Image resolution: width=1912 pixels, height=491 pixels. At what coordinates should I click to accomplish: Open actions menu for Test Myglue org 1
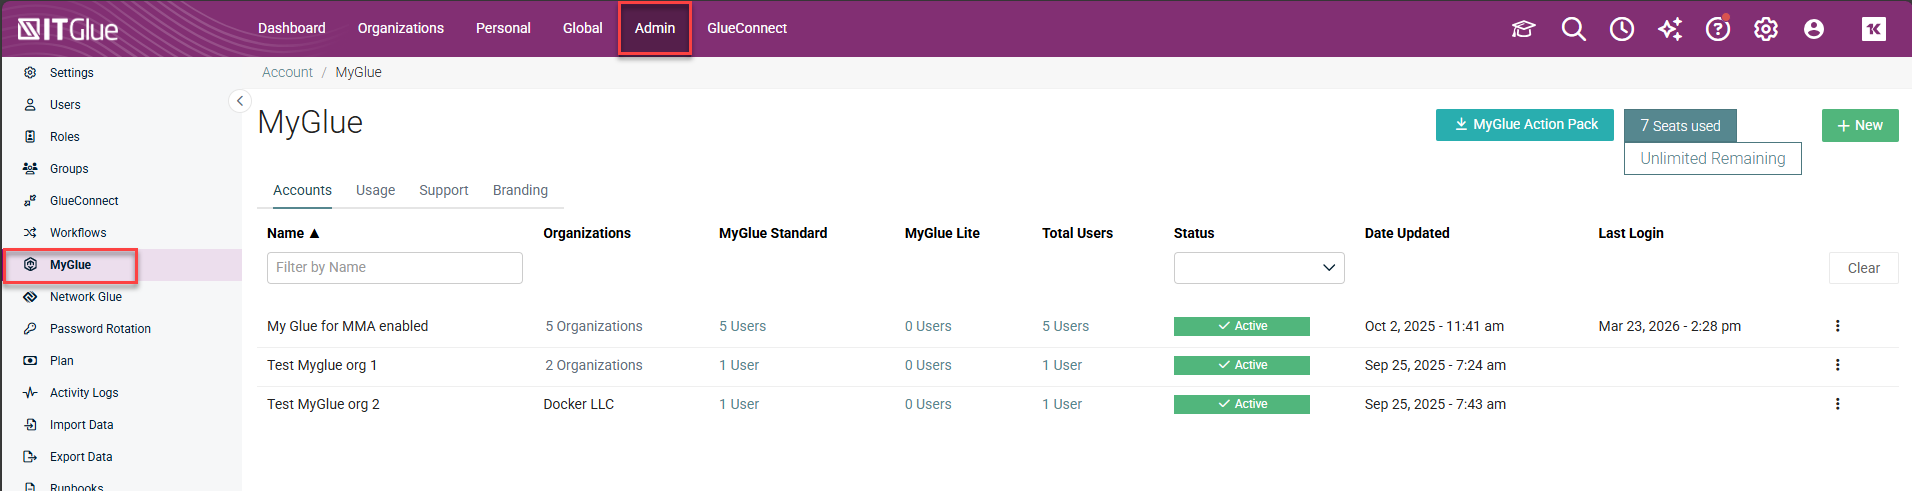point(1837,365)
